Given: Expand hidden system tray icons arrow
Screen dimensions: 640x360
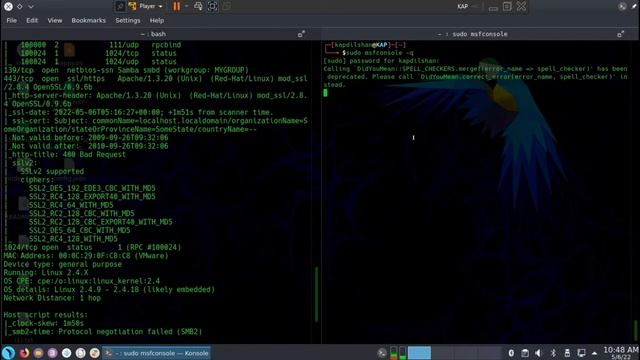Looking at the screenshot, I should coord(594,353).
